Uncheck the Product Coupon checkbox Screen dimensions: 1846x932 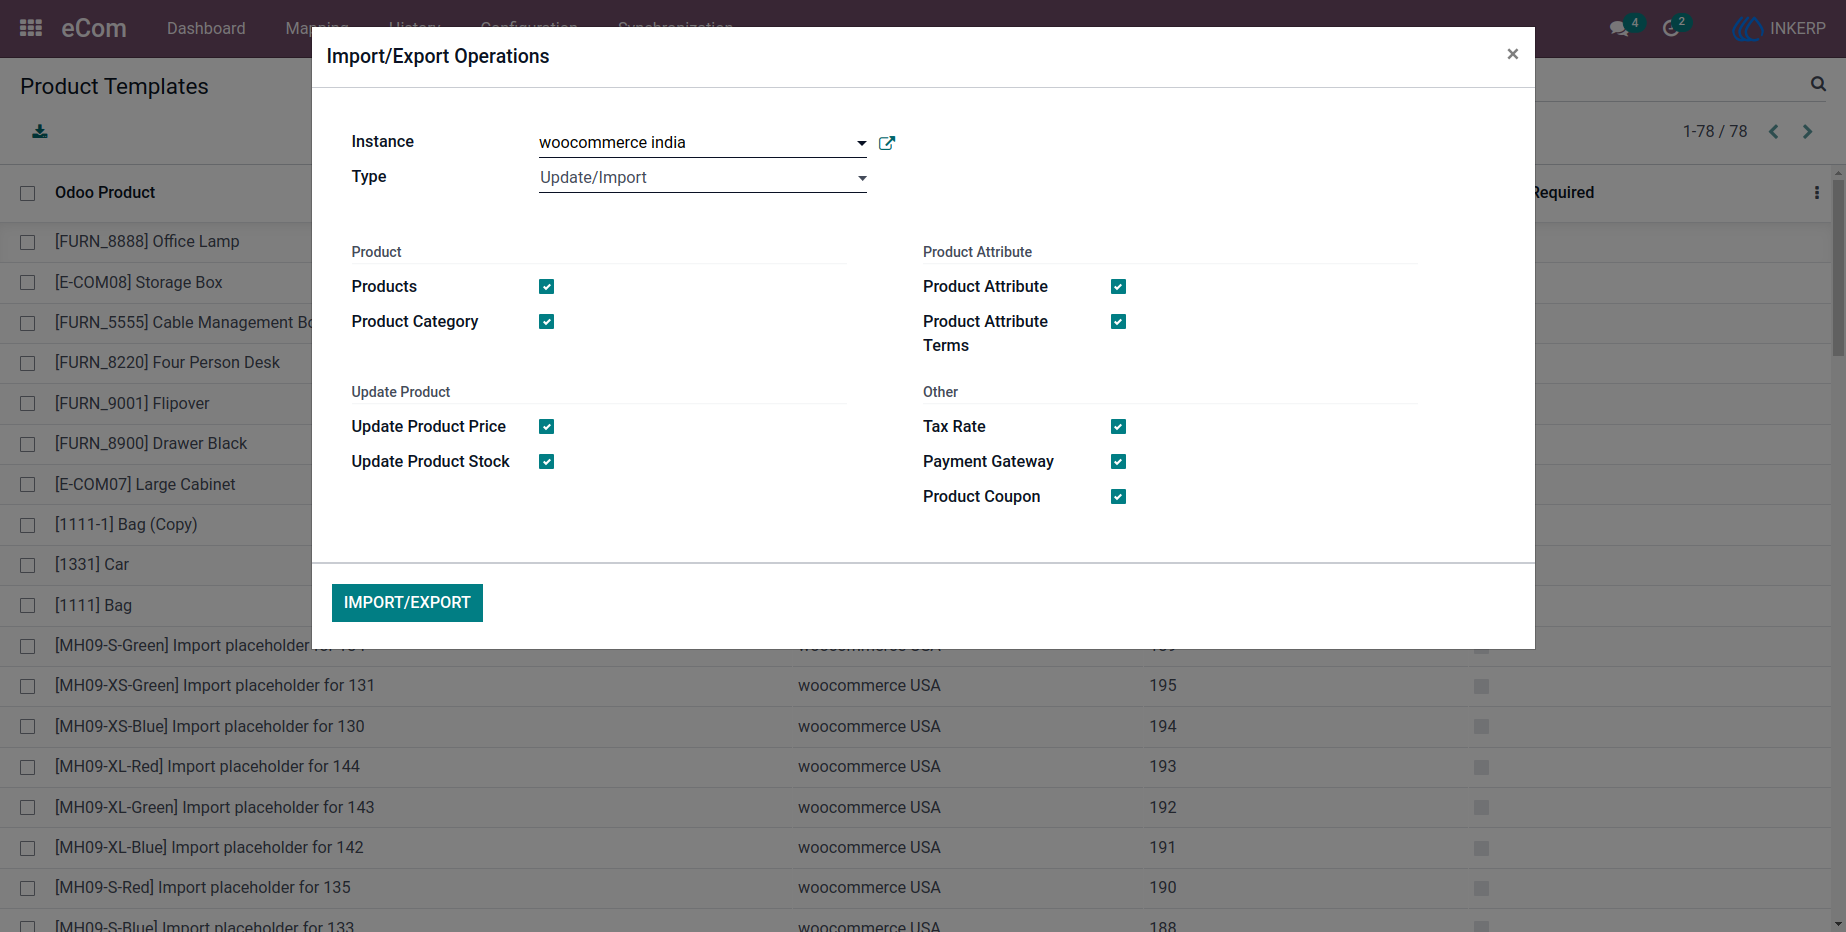pos(1118,497)
